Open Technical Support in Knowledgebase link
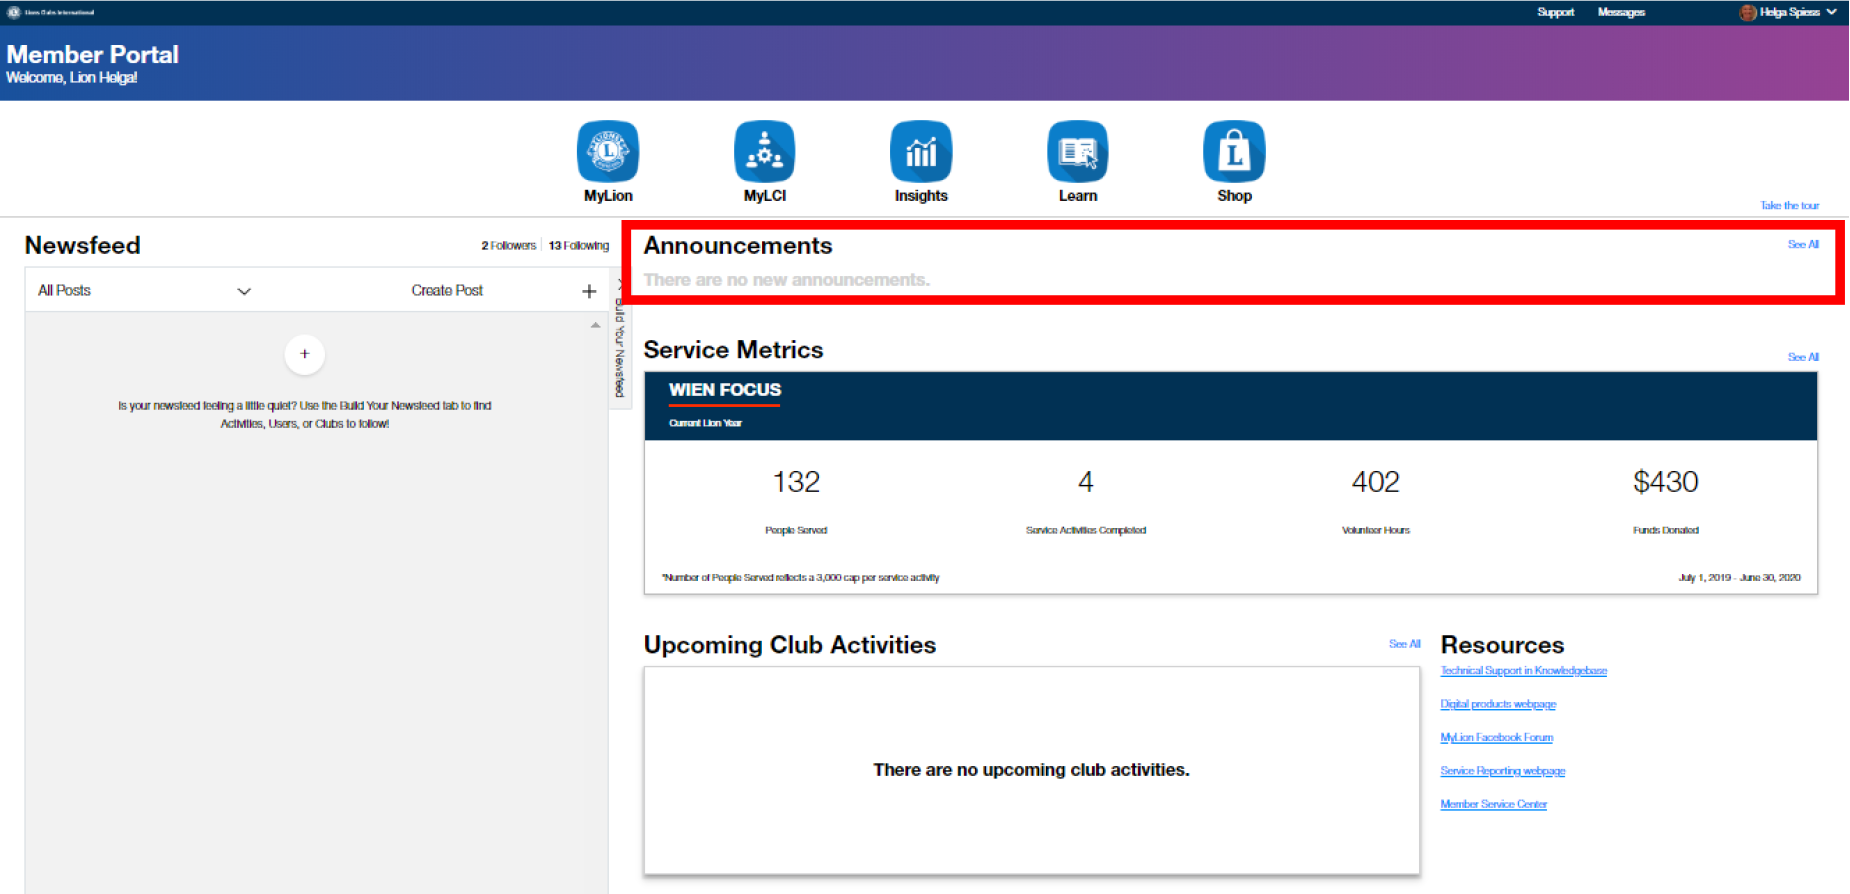Screen dimensions: 1850x894 pos(1523,671)
